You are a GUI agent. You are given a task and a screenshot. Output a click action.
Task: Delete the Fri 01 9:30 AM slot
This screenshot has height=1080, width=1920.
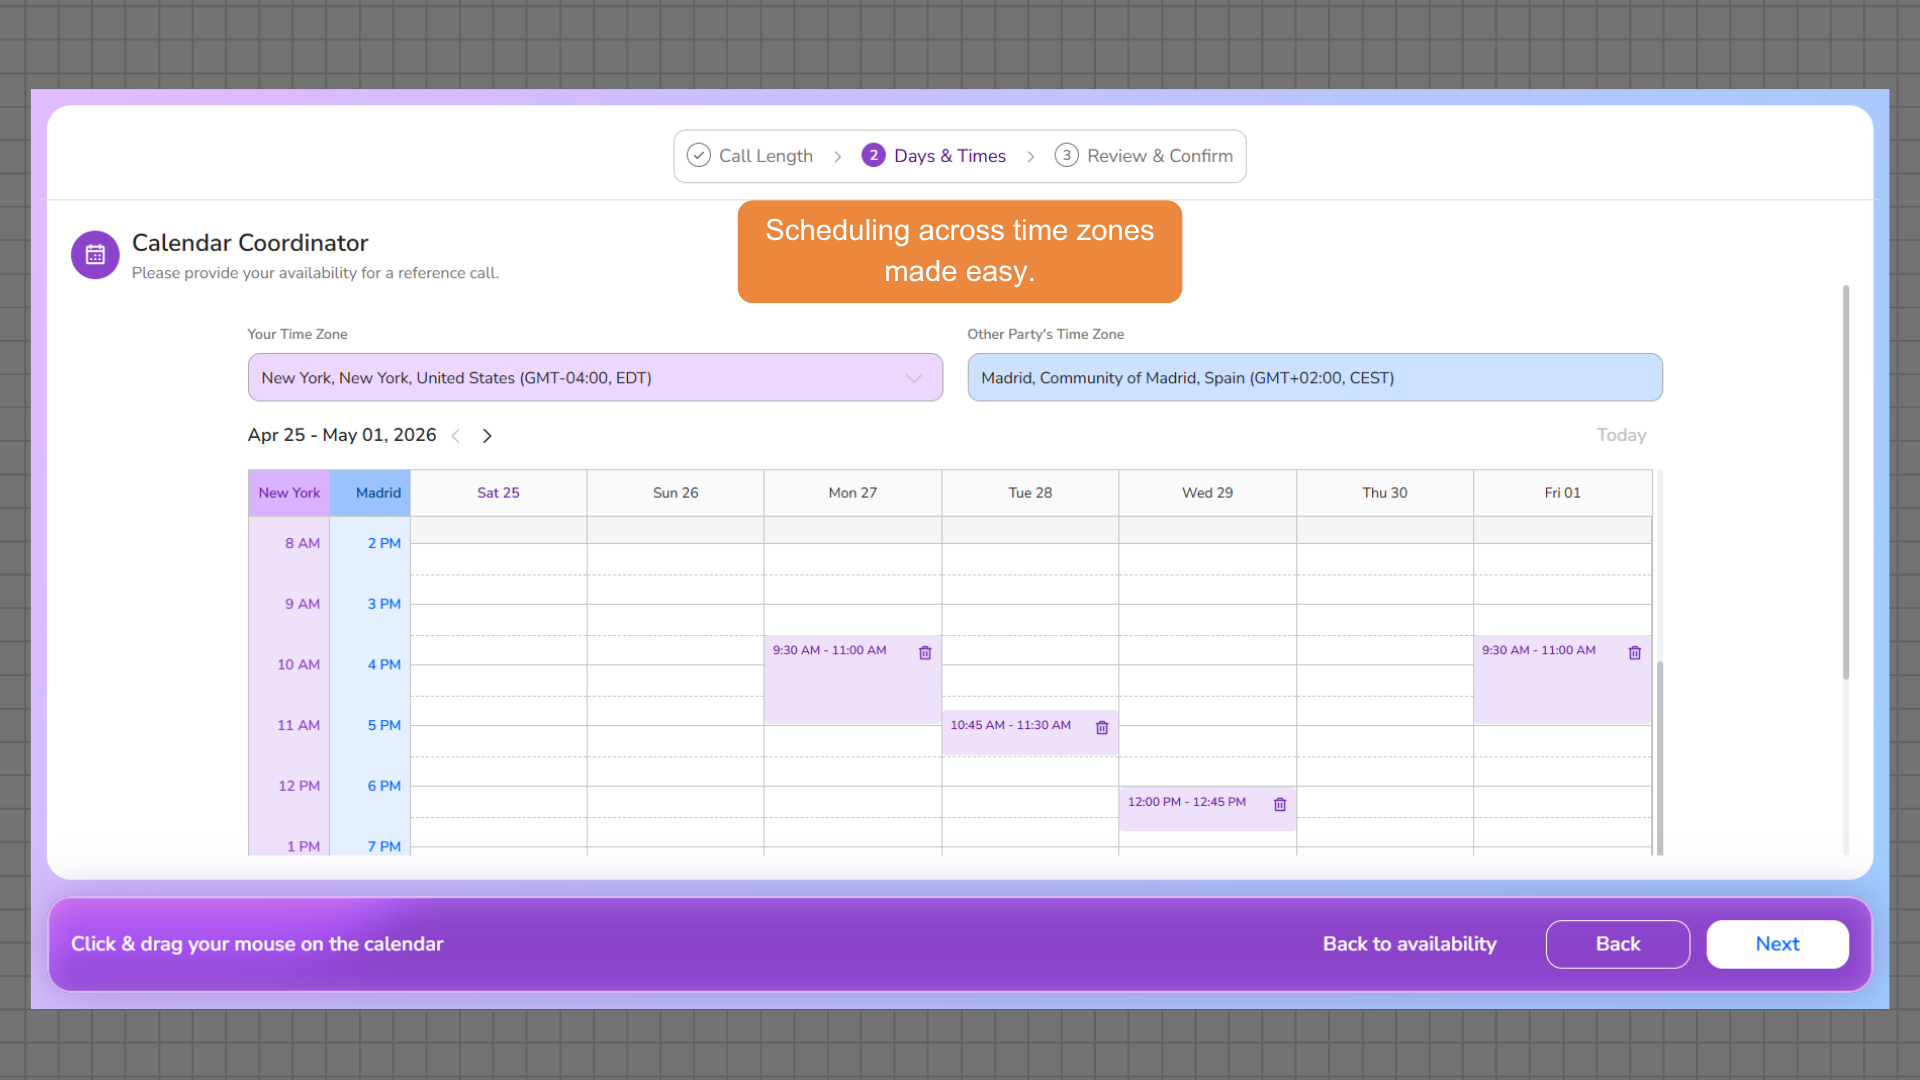1635,653
